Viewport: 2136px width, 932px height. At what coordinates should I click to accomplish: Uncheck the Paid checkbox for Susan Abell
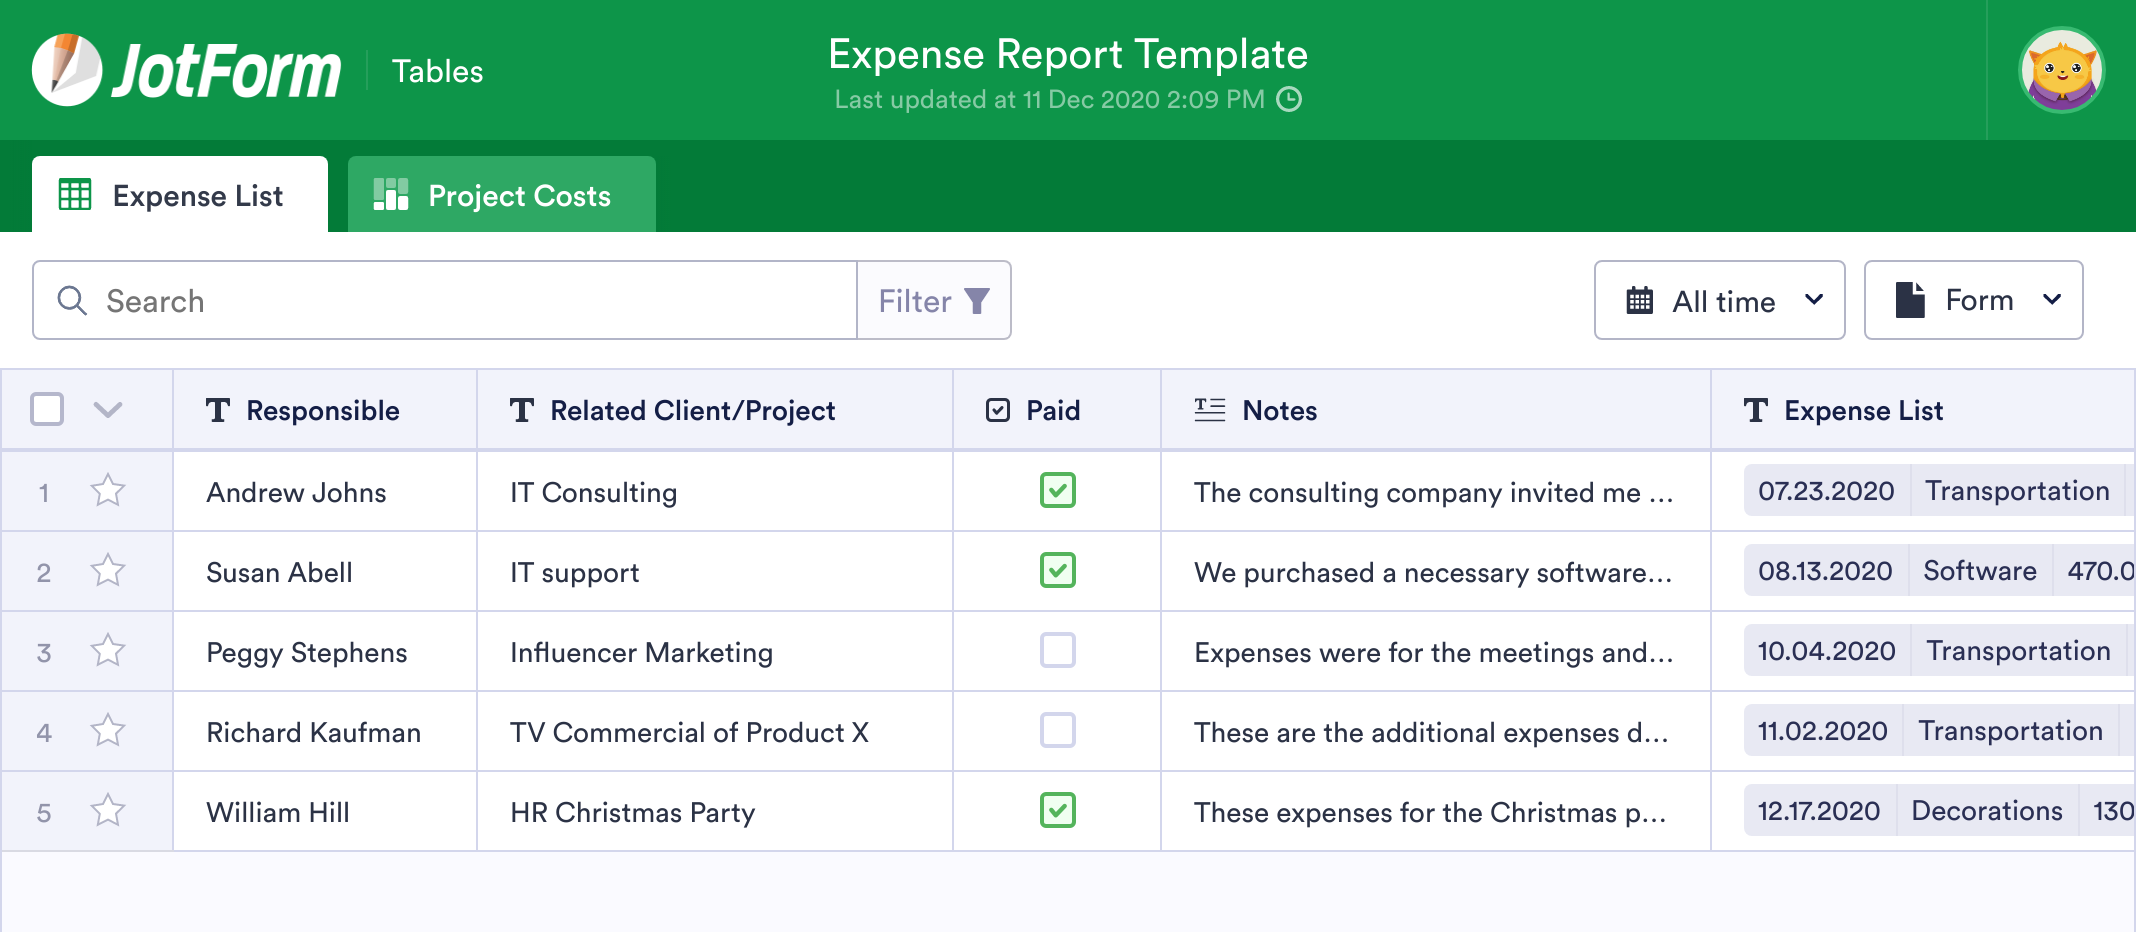point(1057,571)
